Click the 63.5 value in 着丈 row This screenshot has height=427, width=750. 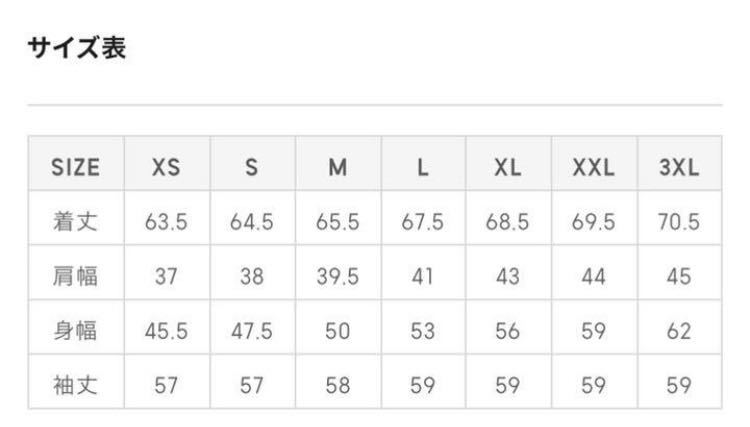tap(166, 222)
